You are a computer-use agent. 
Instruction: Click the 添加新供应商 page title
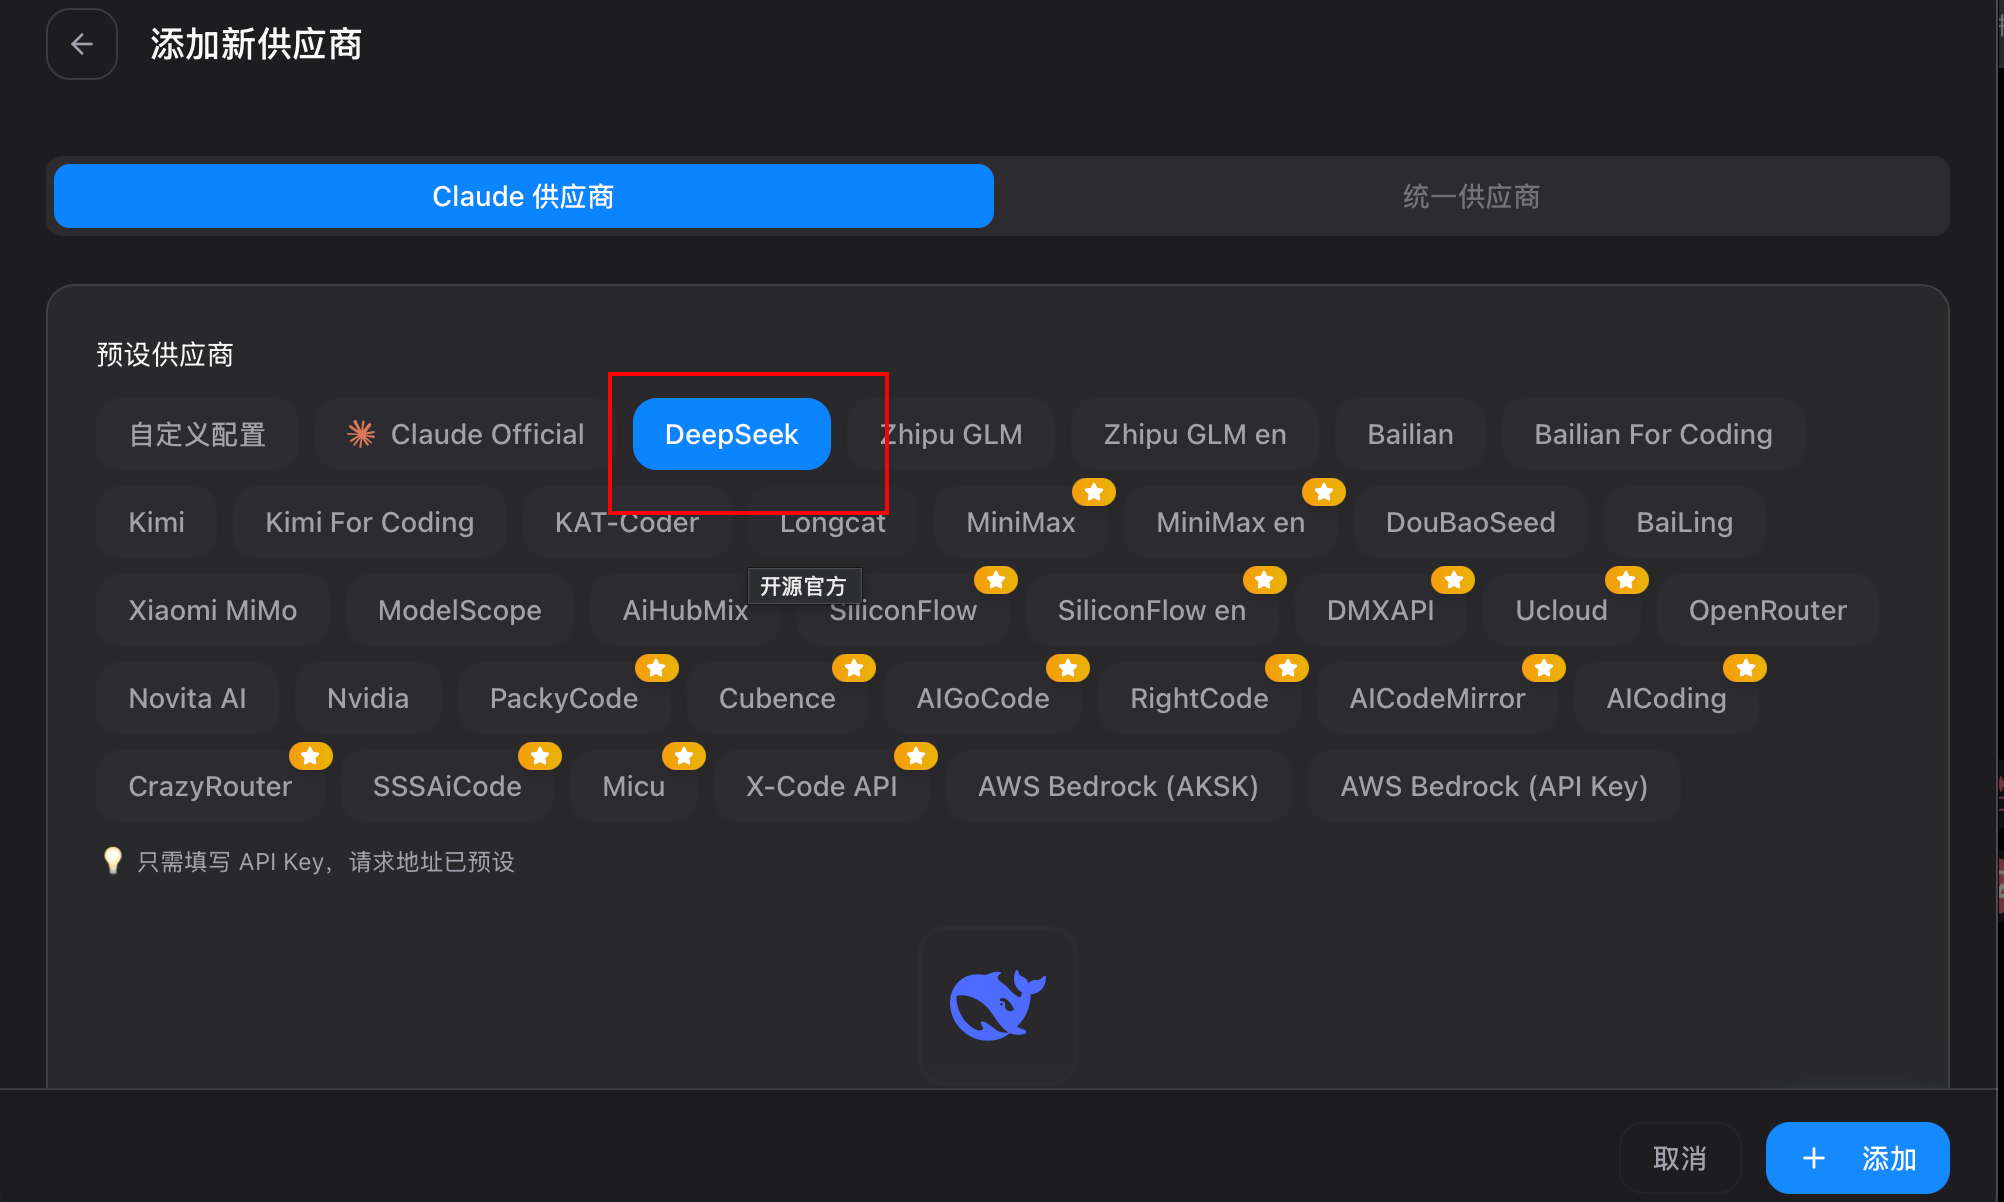tap(256, 44)
